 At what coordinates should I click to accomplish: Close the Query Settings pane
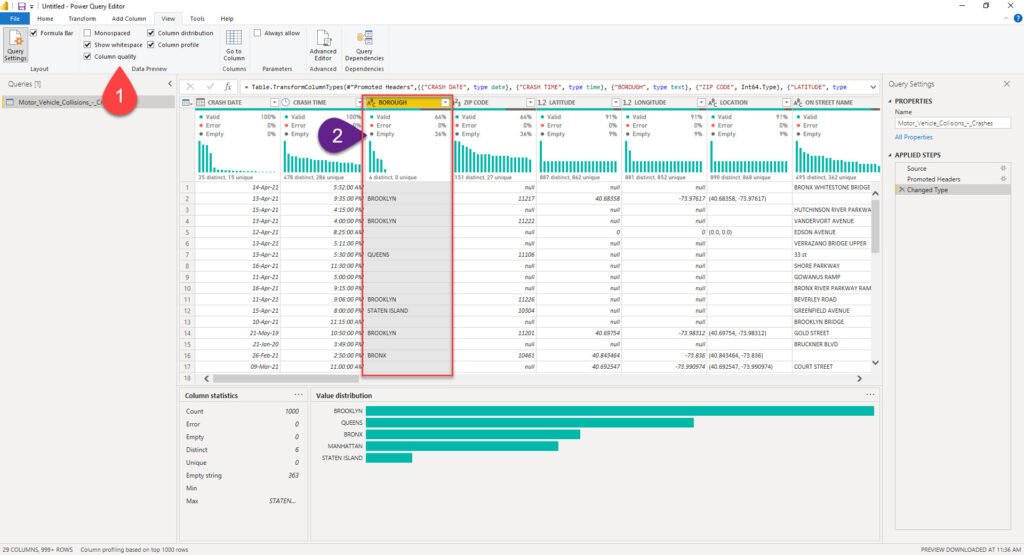tap(1006, 84)
